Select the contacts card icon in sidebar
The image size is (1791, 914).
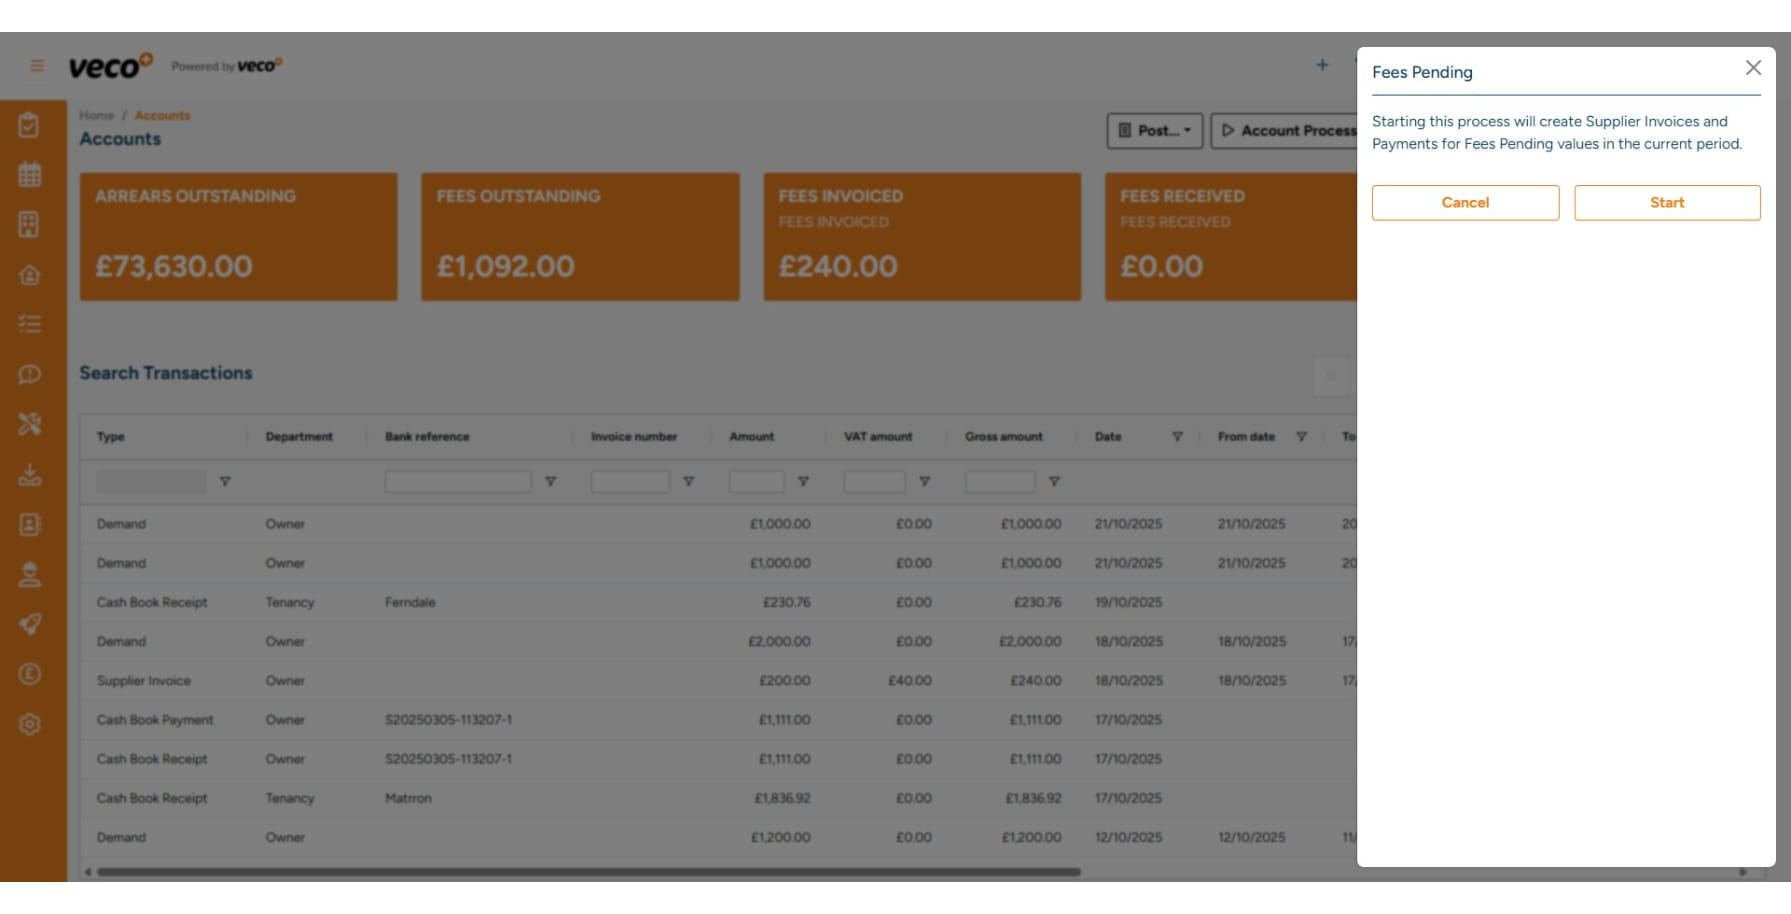coord(30,523)
